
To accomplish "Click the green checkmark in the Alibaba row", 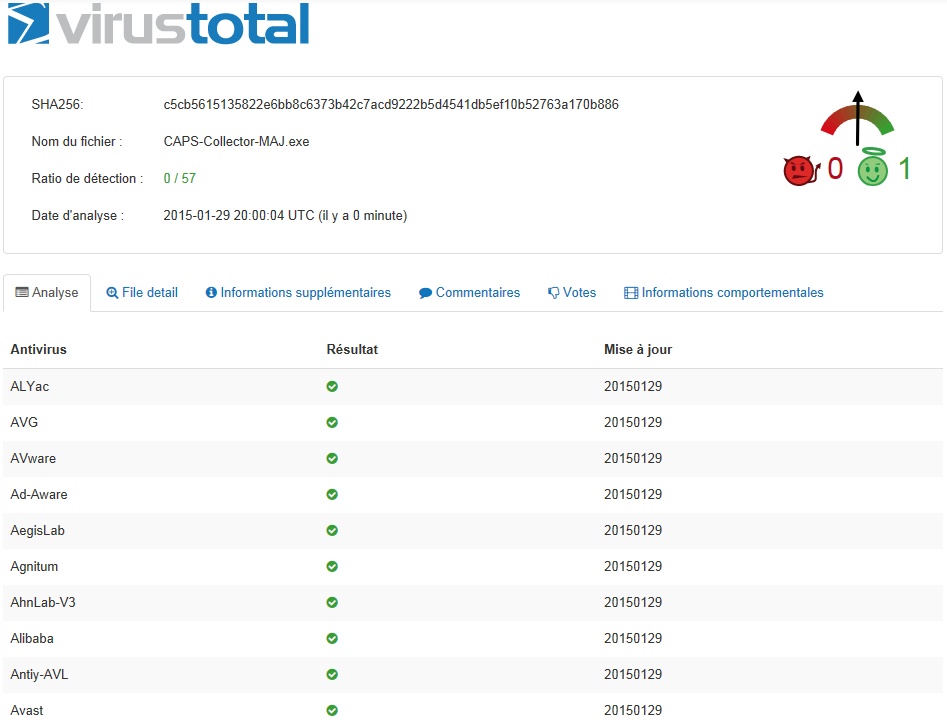I will point(332,638).
